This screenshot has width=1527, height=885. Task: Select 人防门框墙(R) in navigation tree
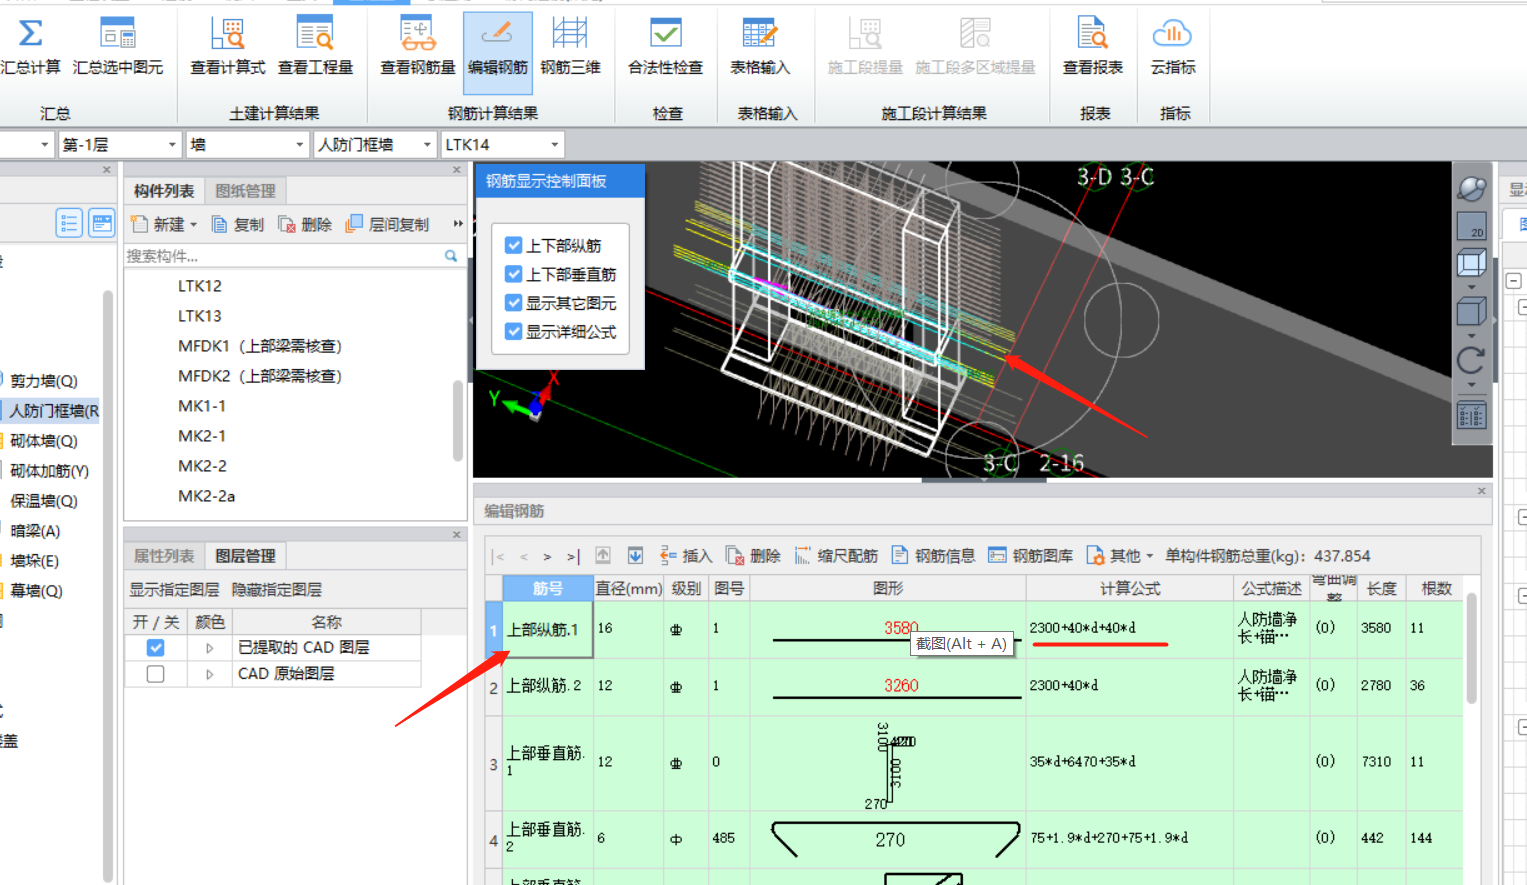pos(54,411)
